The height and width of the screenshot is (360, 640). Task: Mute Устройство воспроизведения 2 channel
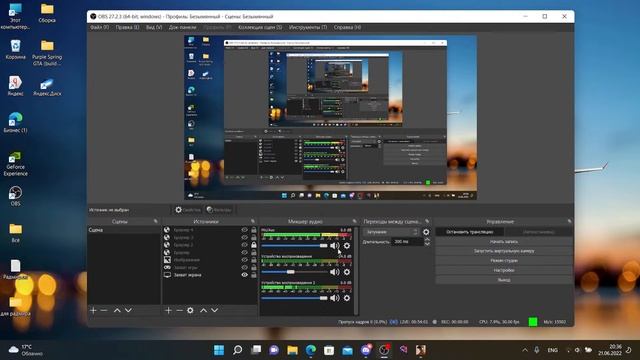point(334,298)
